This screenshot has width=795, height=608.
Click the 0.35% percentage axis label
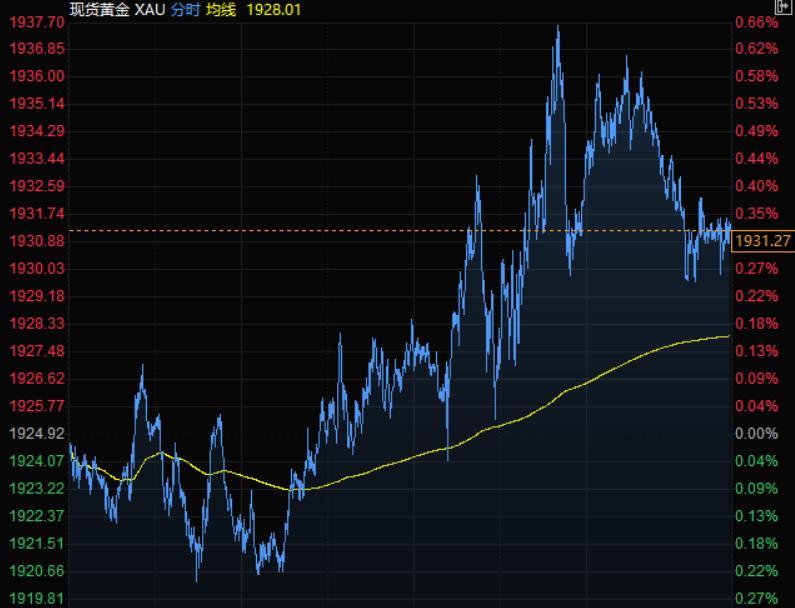point(755,213)
